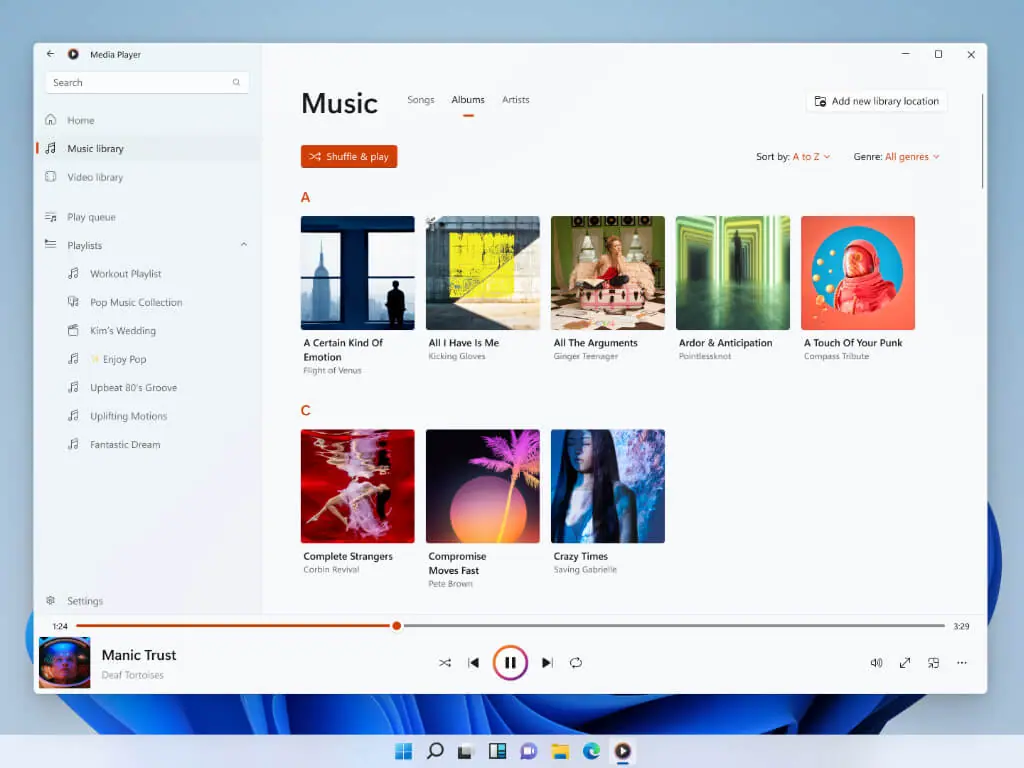The height and width of the screenshot is (768, 1024).
Task: Switch to mini player mode
Action: (x=934, y=663)
